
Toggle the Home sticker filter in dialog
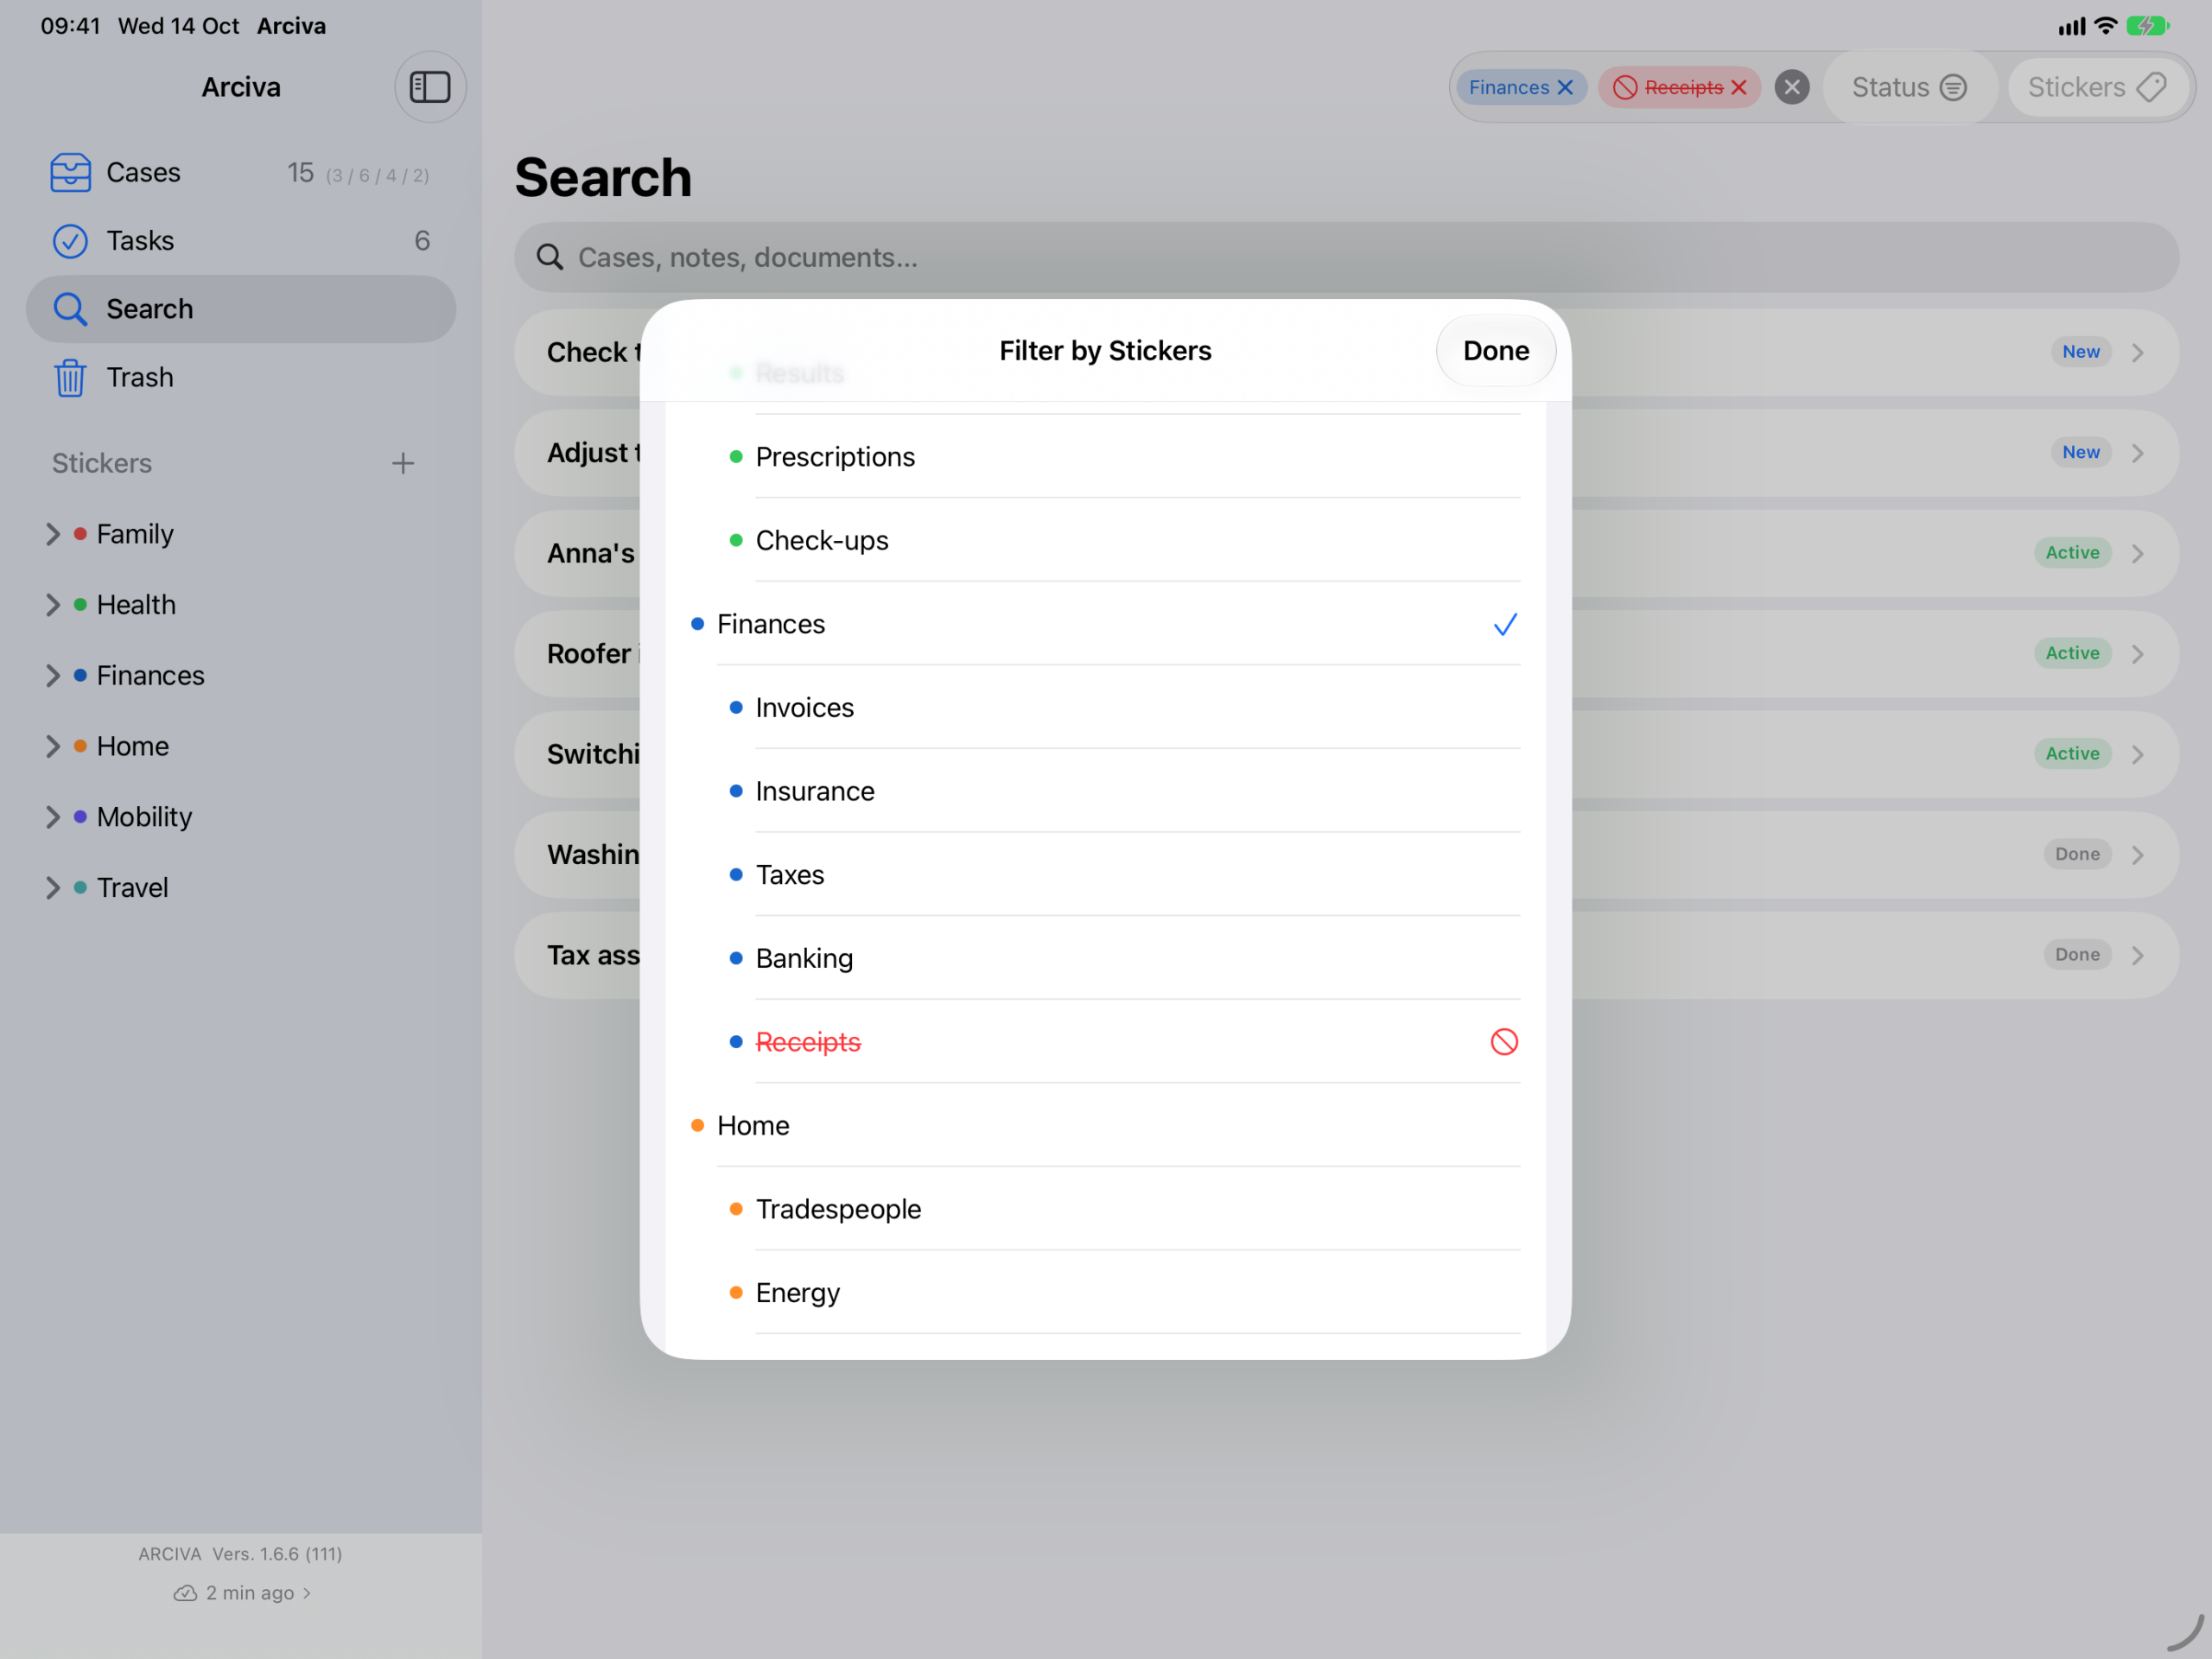(1105, 1126)
